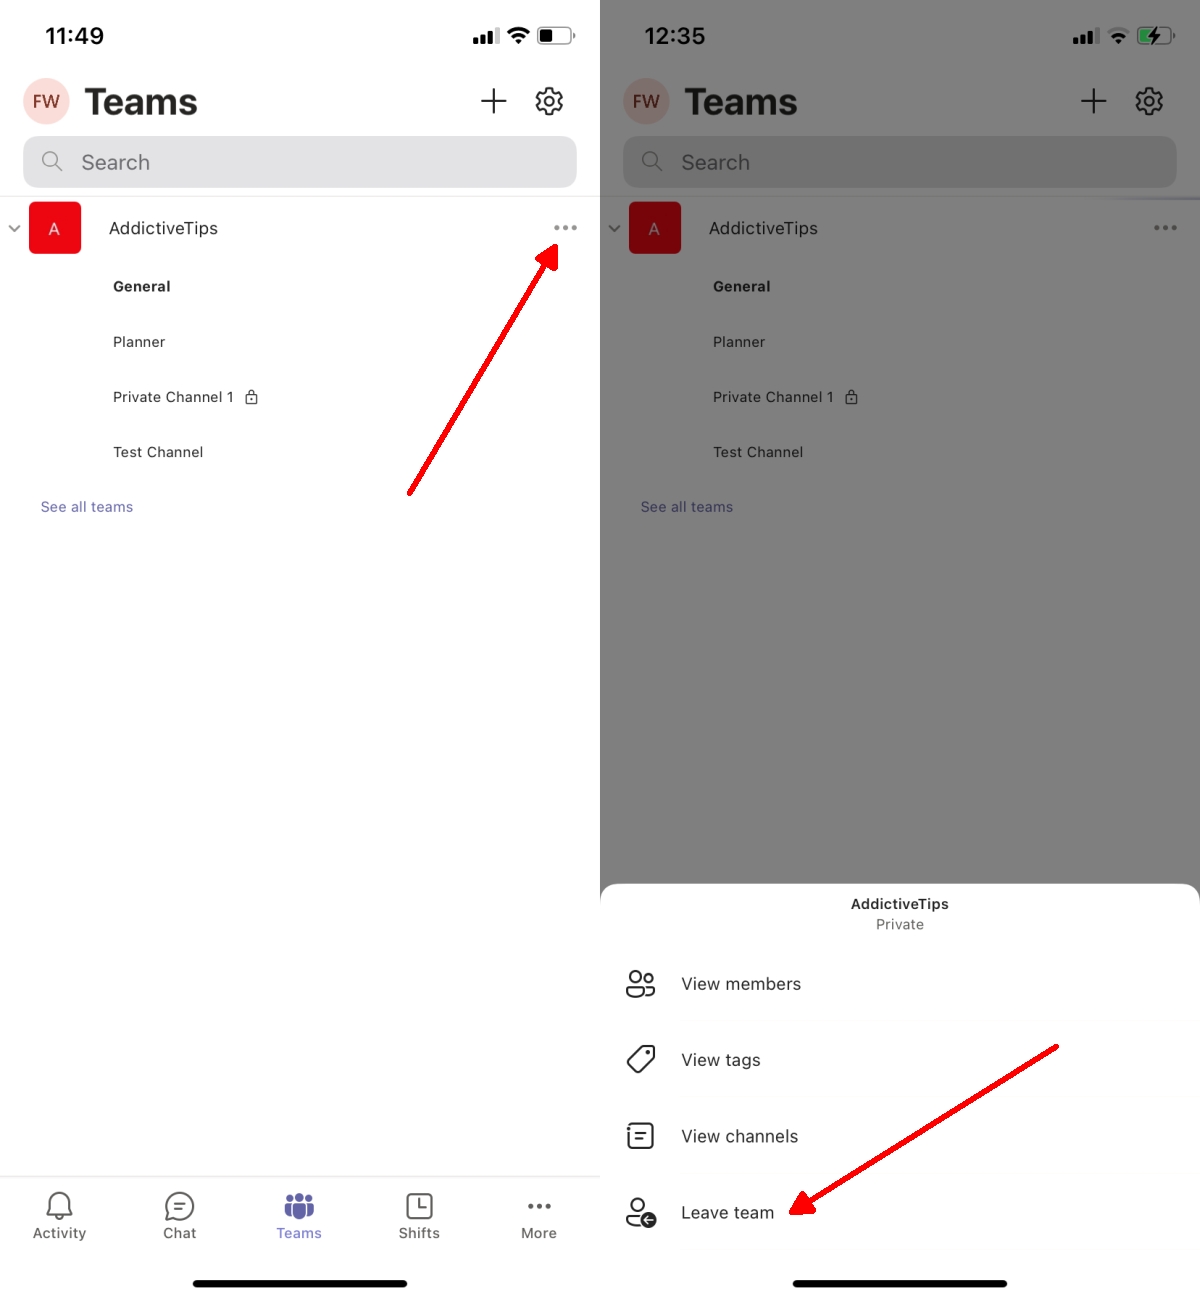Open the Shifts clock tab
The height and width of the screenshot is (1299, 1200).
(x=419, y=1215)
